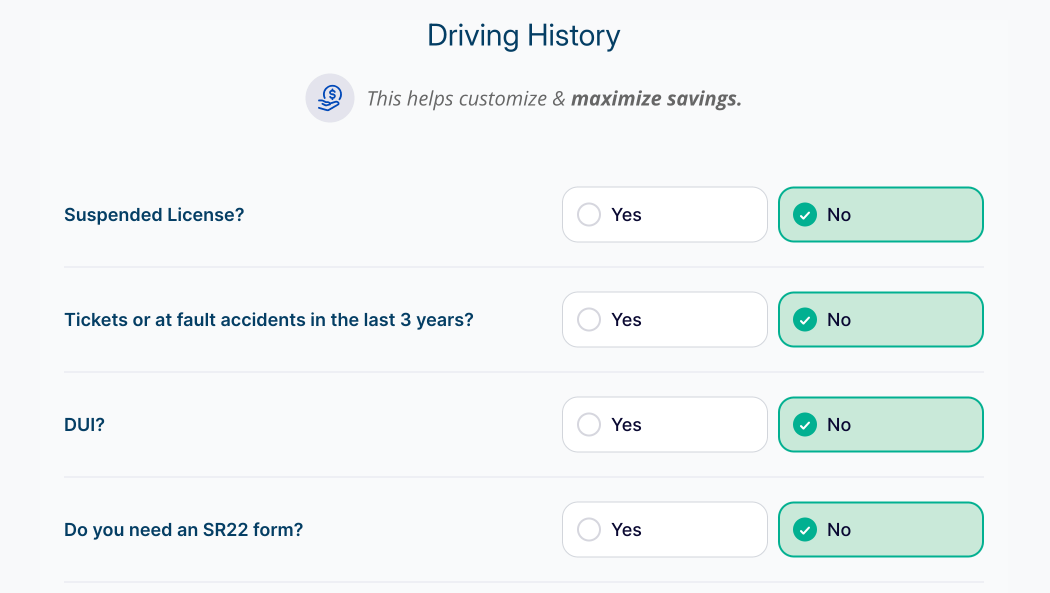Click the green checkmark in SR22 No option

(804, 530)
